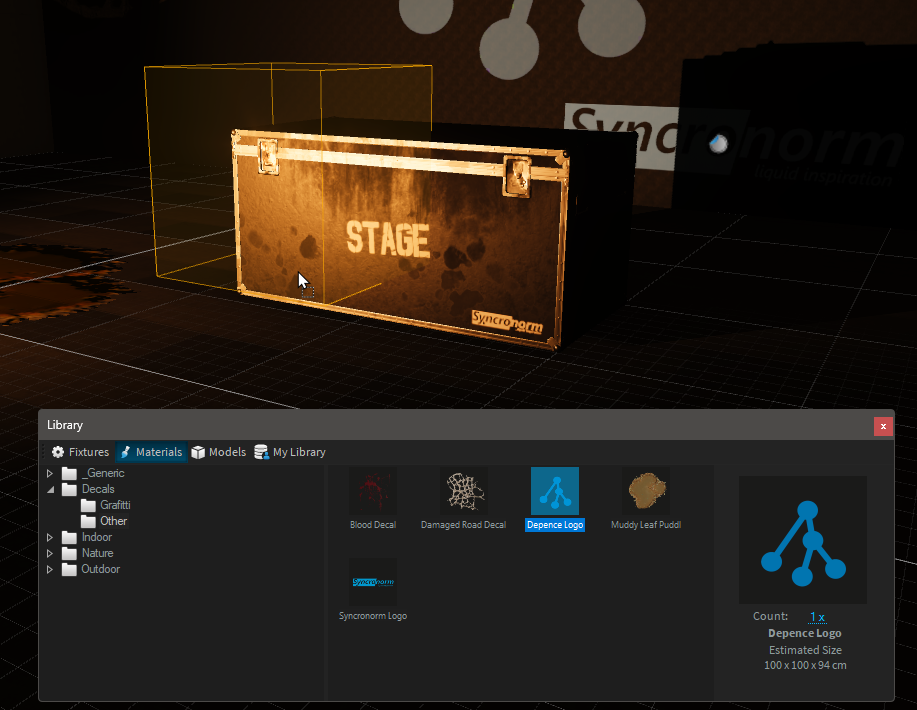Viewport: 917px width, 710px height.
Task: Expand the Outdoor folder
Action: tap(50, 569)
